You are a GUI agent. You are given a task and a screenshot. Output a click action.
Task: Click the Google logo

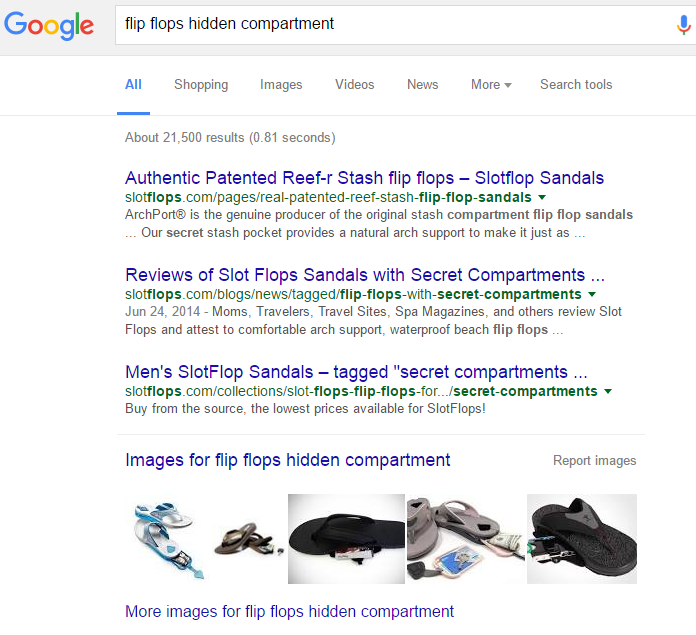click(49, 25)
